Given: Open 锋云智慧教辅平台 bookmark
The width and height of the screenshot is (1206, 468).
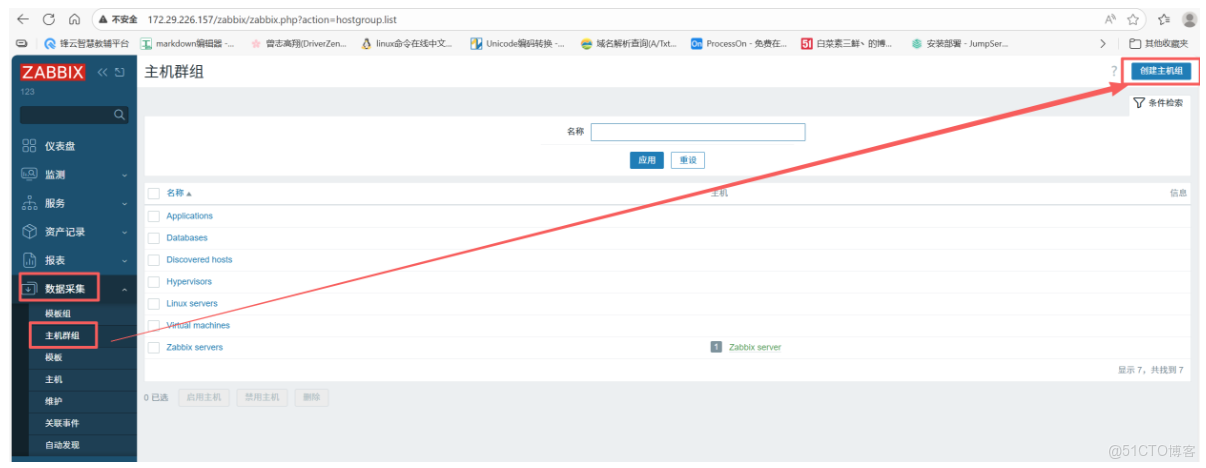Looking at the screenshot, I should [x=86, y=44].
